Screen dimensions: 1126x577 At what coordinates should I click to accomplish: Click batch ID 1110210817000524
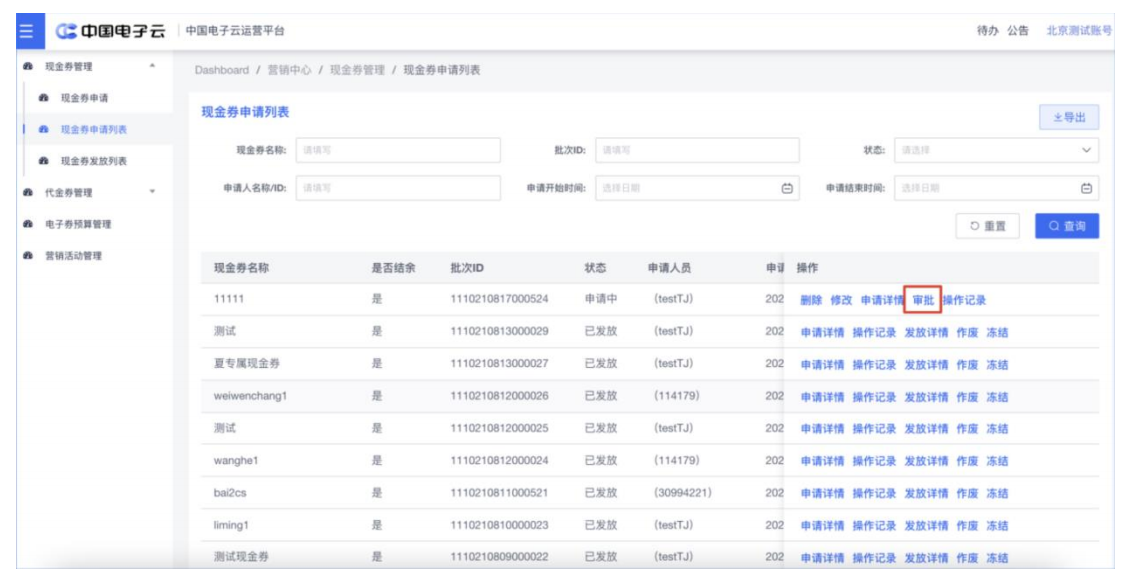click(x=499, y=299)
